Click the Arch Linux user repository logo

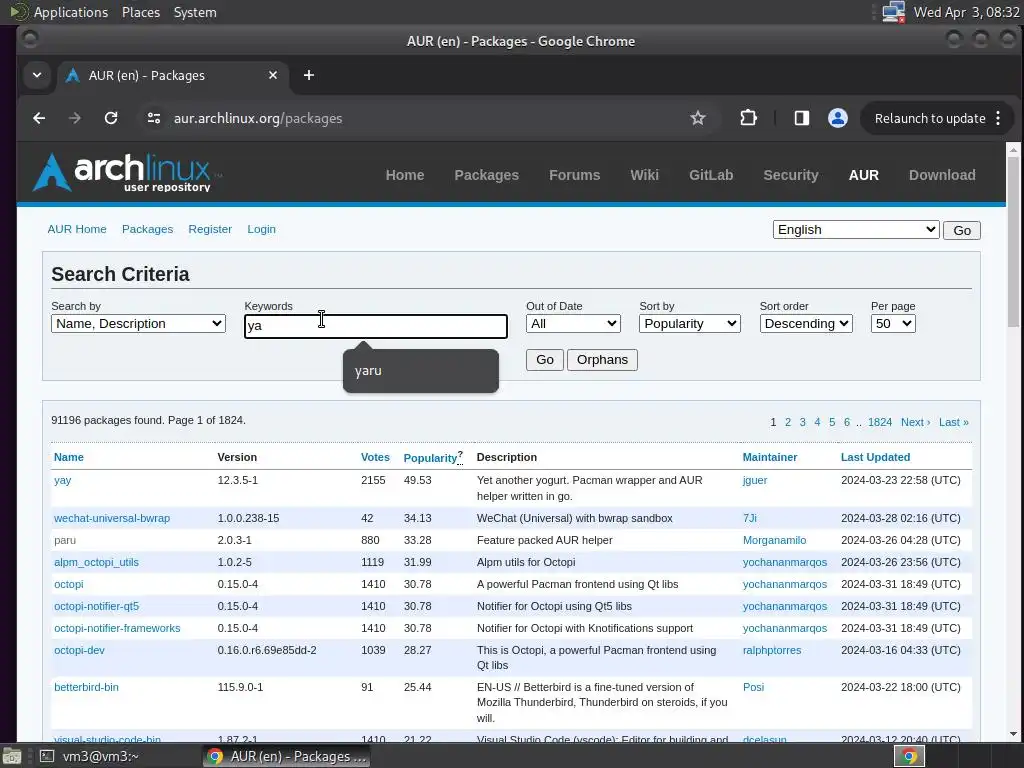click(128, 173)
